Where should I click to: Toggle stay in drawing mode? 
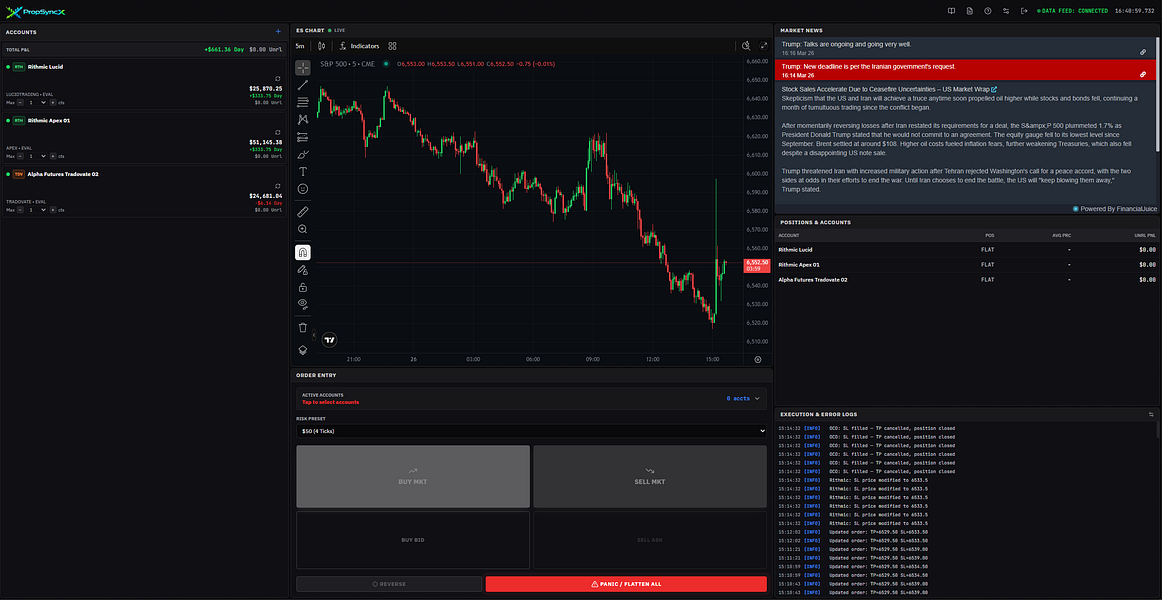pyautogui.click(x=302, y=270)
